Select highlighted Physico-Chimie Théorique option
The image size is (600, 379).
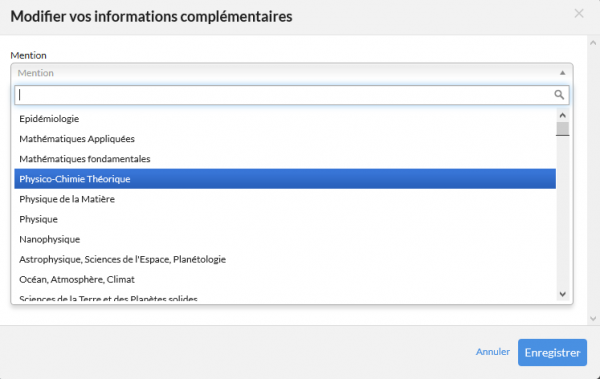(x=285, y=179)
